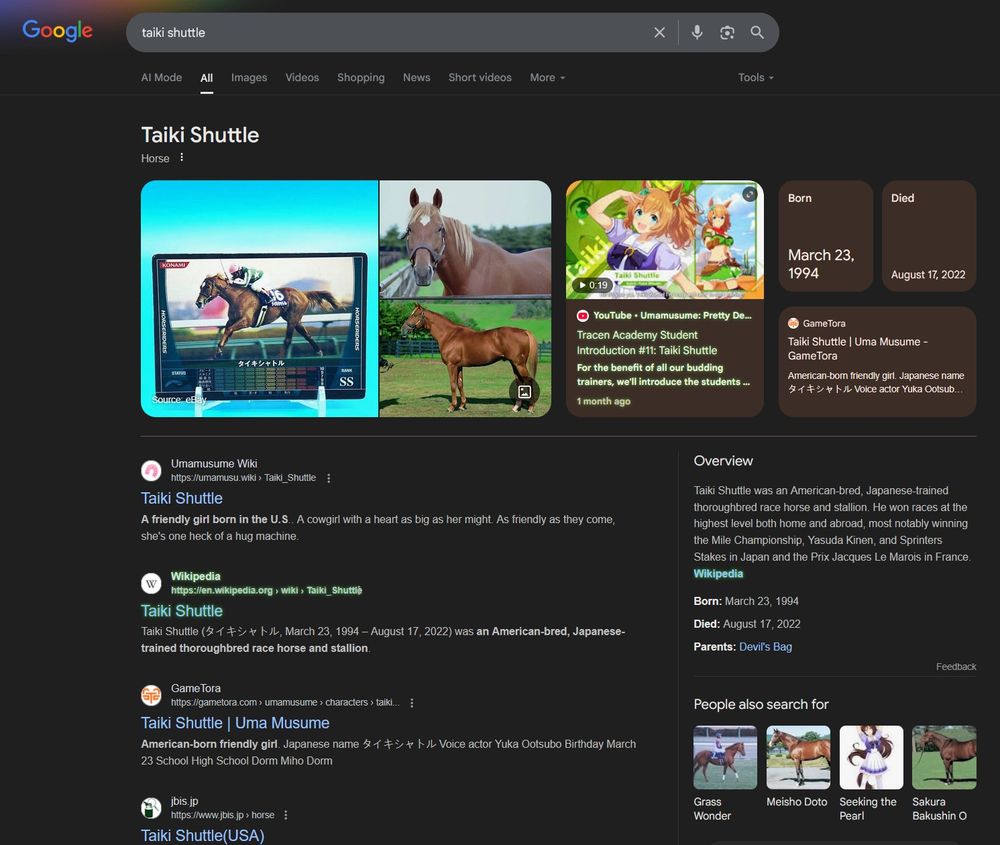Image resolution: width=1000 pixels, height=845 pixels.
Task: View the horse head close-up photo
Action: (466, 239)
